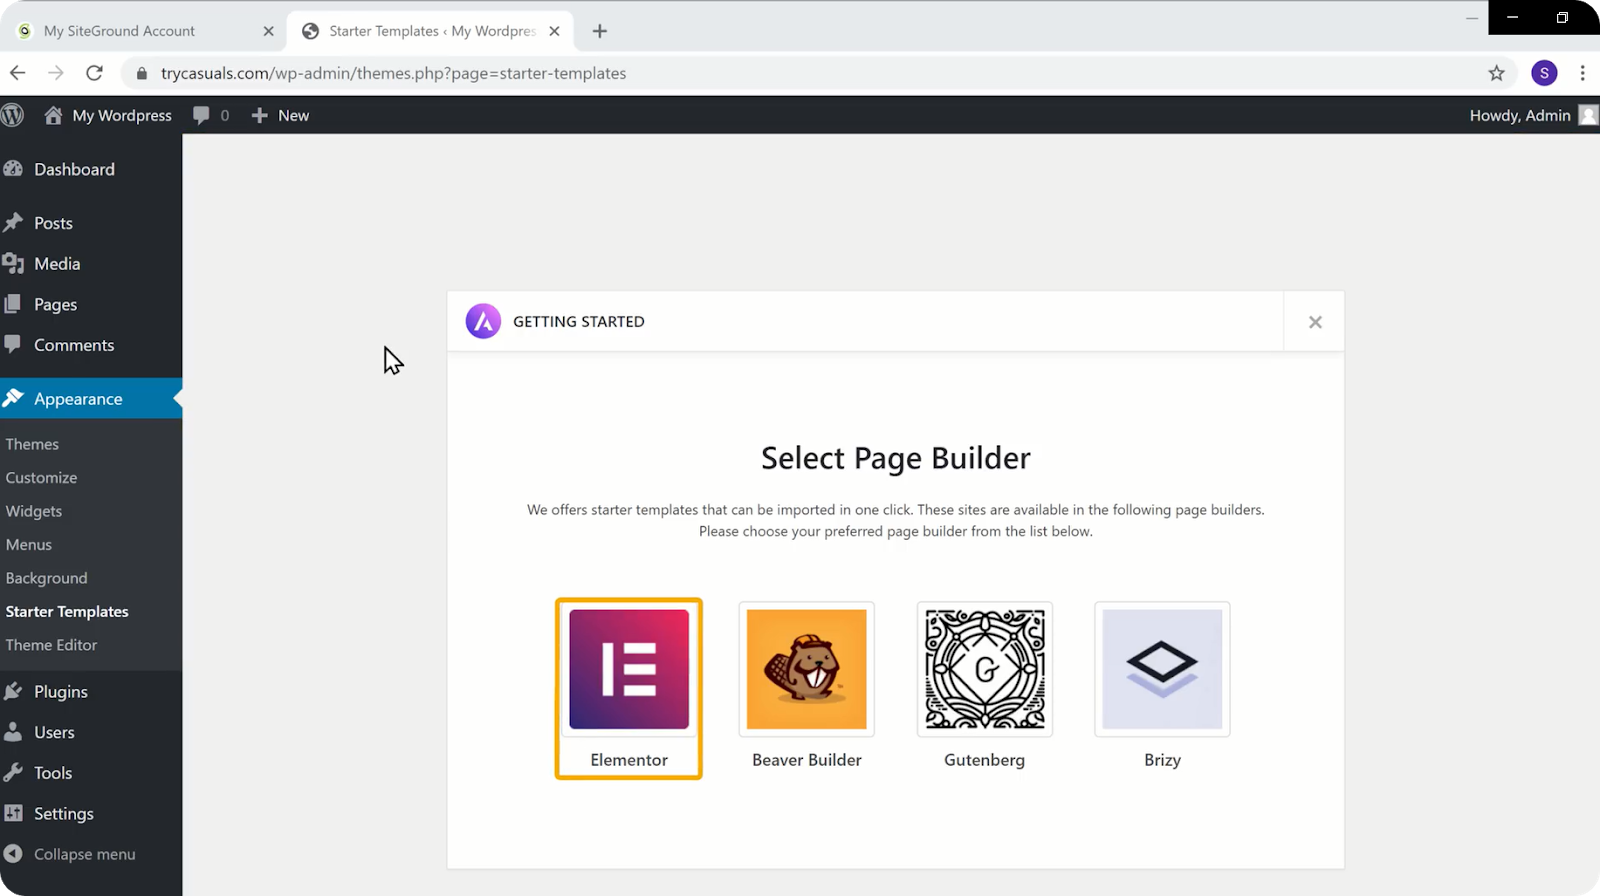1600x896 pixels.
Task: Open Plugins in the sidebar
Action: coord(91,692)
